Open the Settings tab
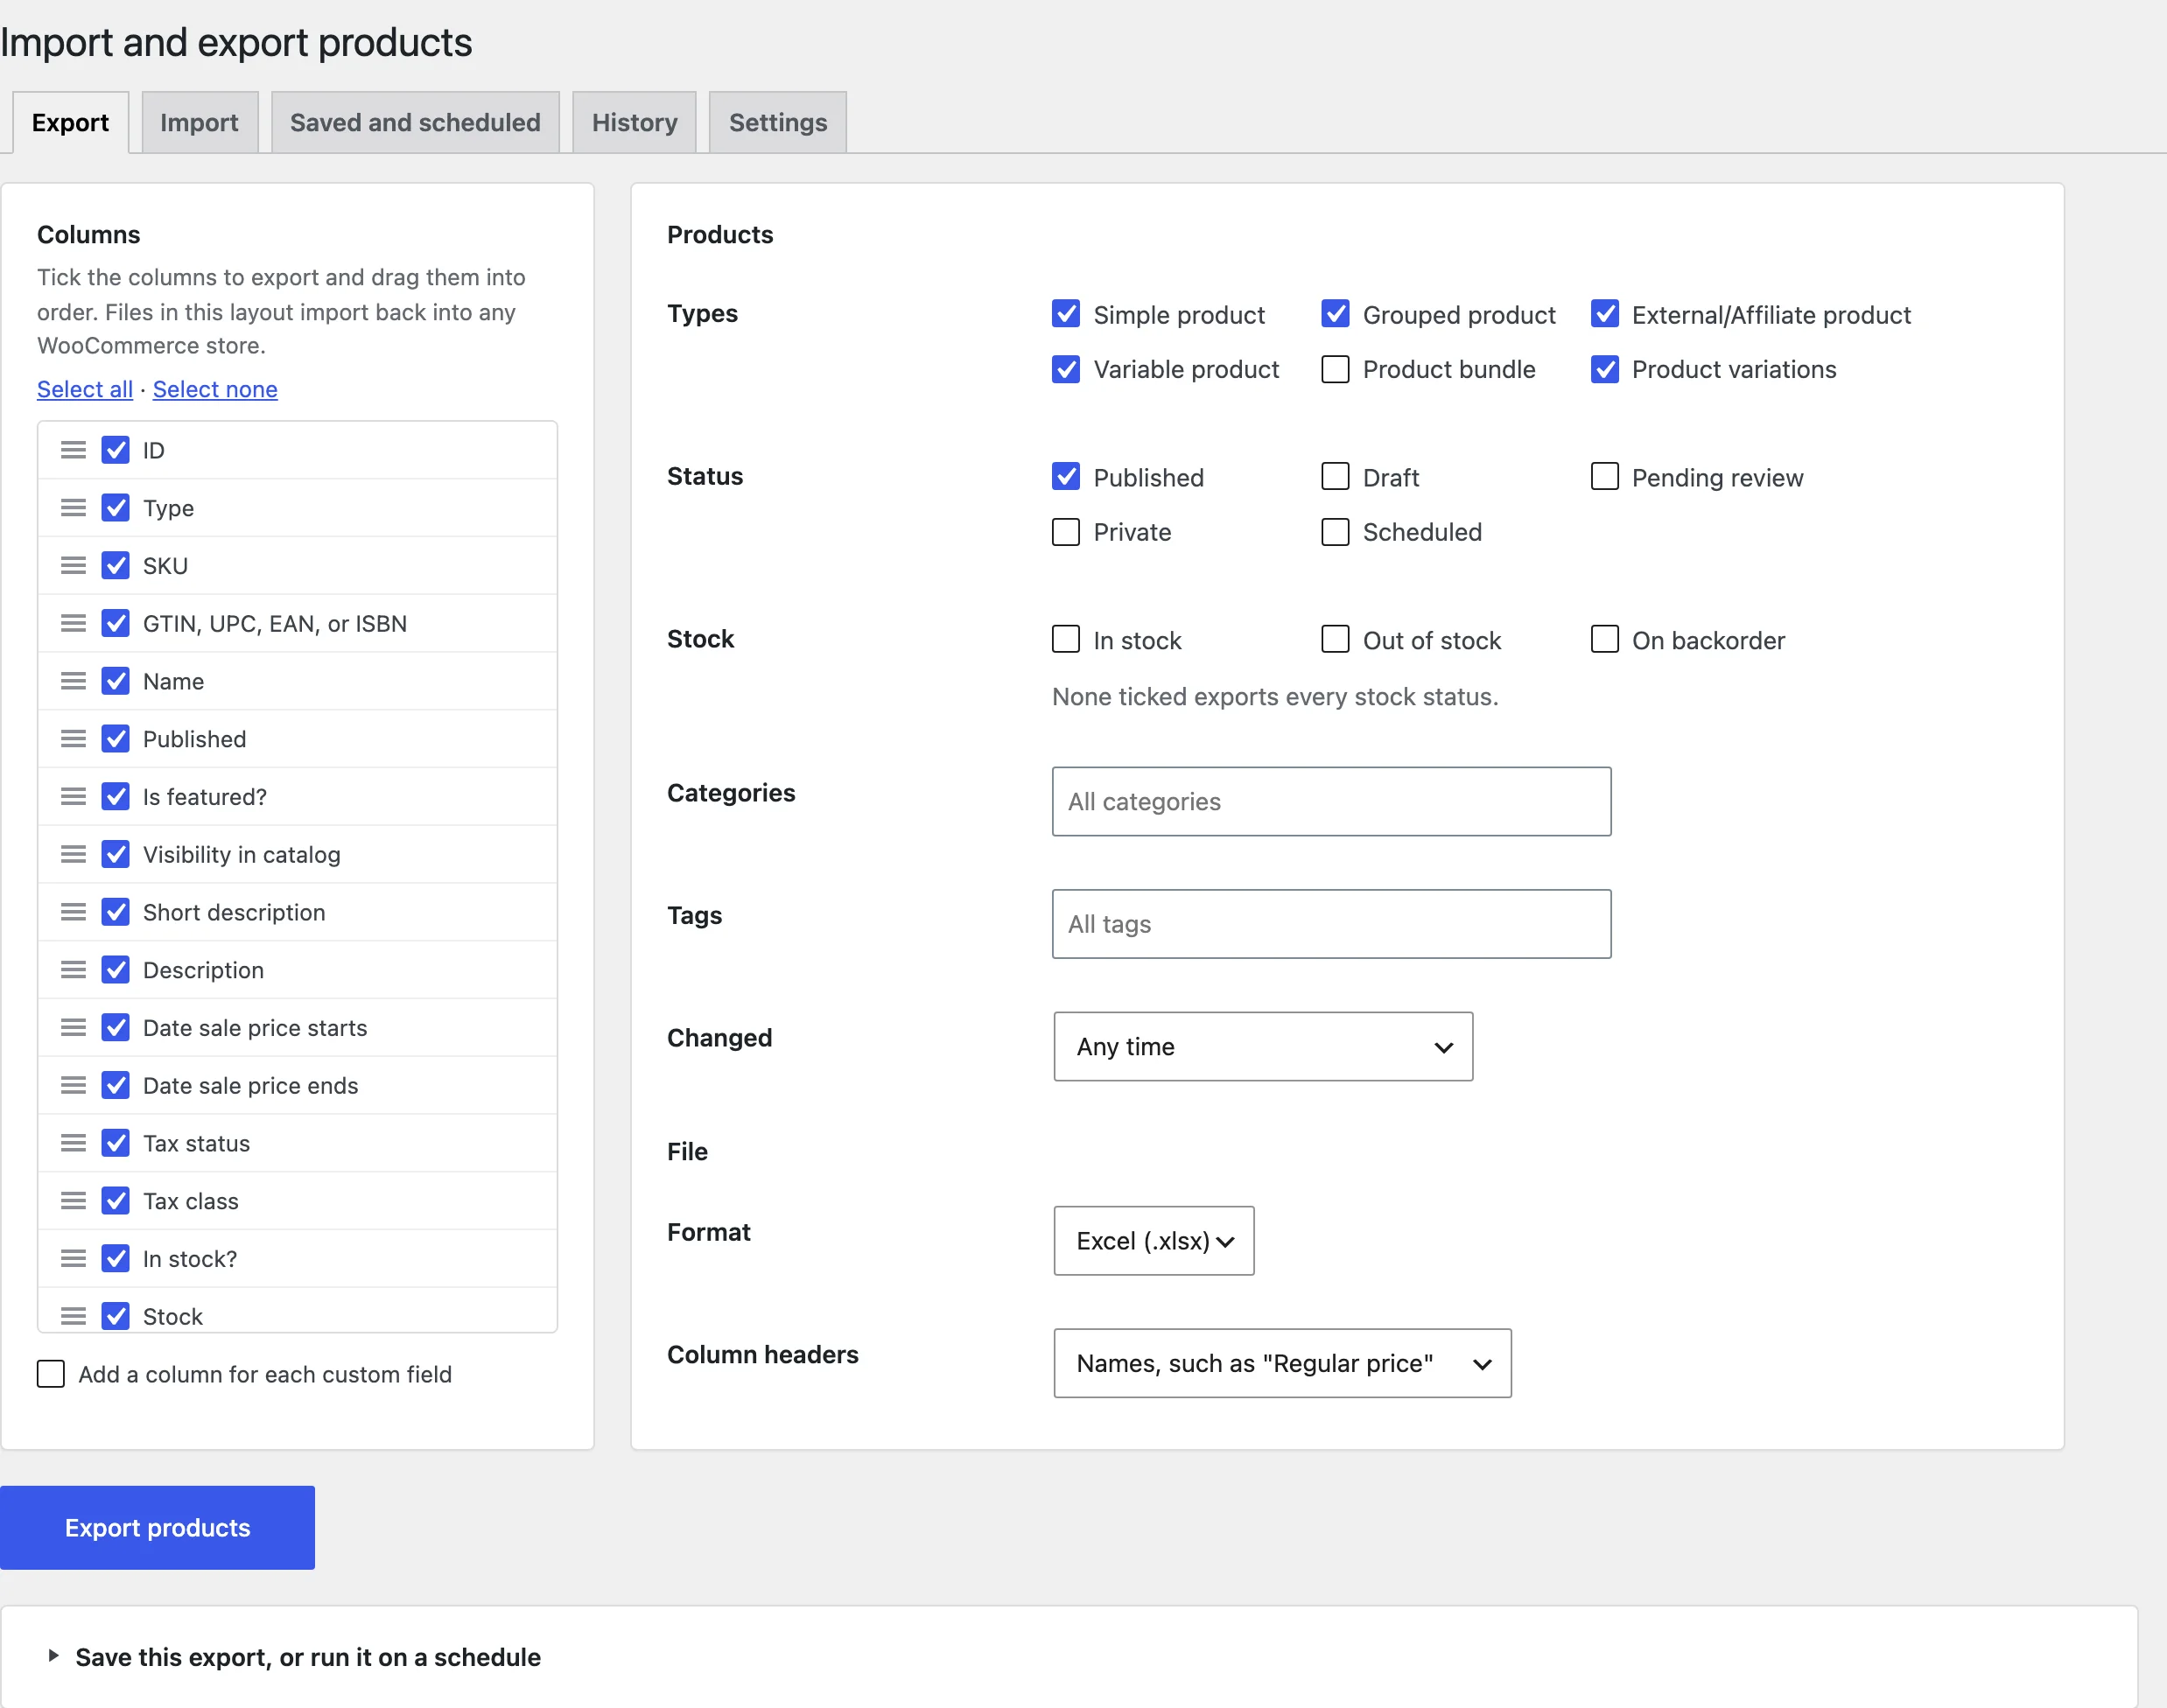This screenshot has width=2167, height=1708. [x=778, y=123]
